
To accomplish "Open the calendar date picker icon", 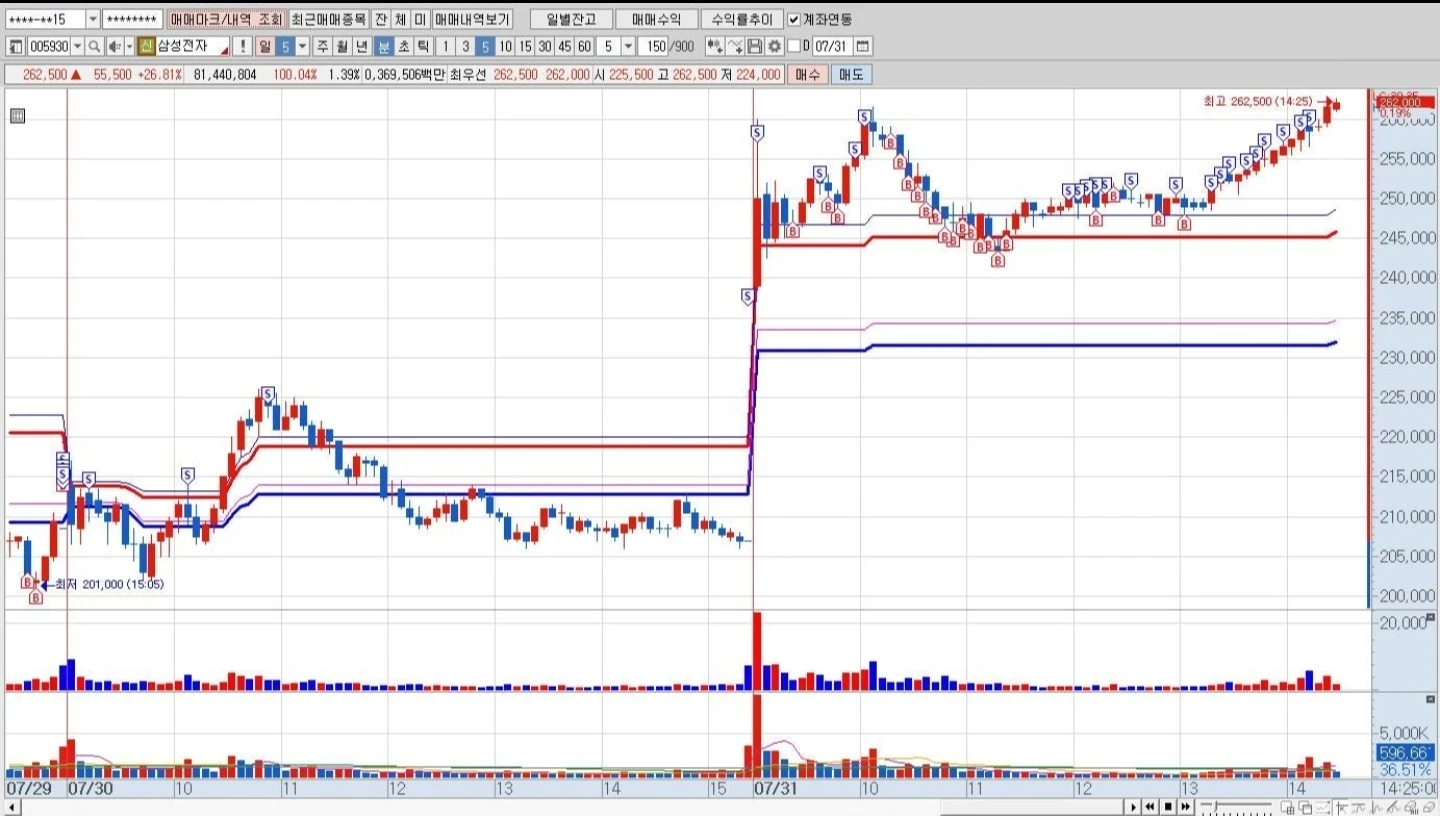I will [863, 46].
